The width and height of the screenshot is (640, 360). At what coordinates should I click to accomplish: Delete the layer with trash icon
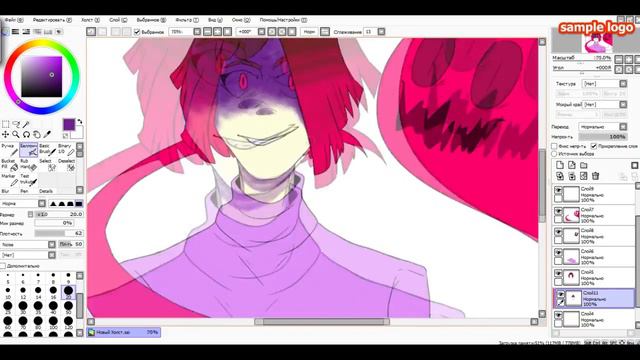coord(596,176)
